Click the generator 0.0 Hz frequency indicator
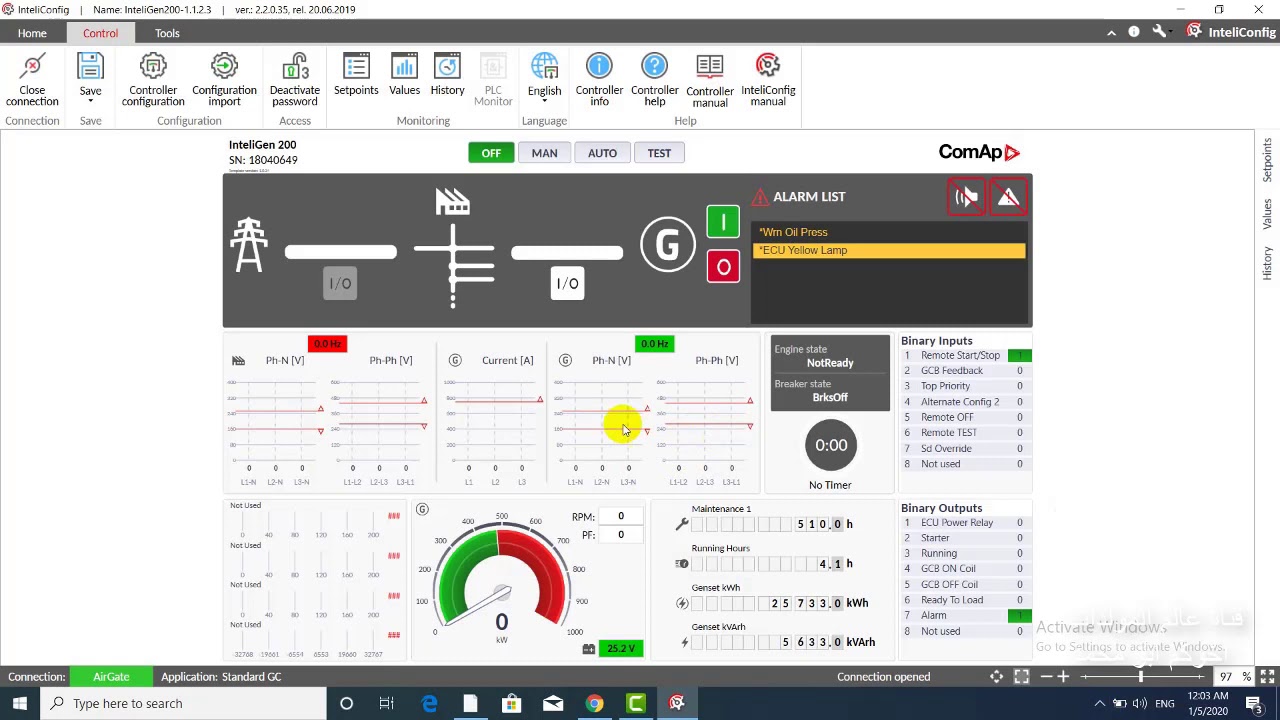 coord(654,344)
